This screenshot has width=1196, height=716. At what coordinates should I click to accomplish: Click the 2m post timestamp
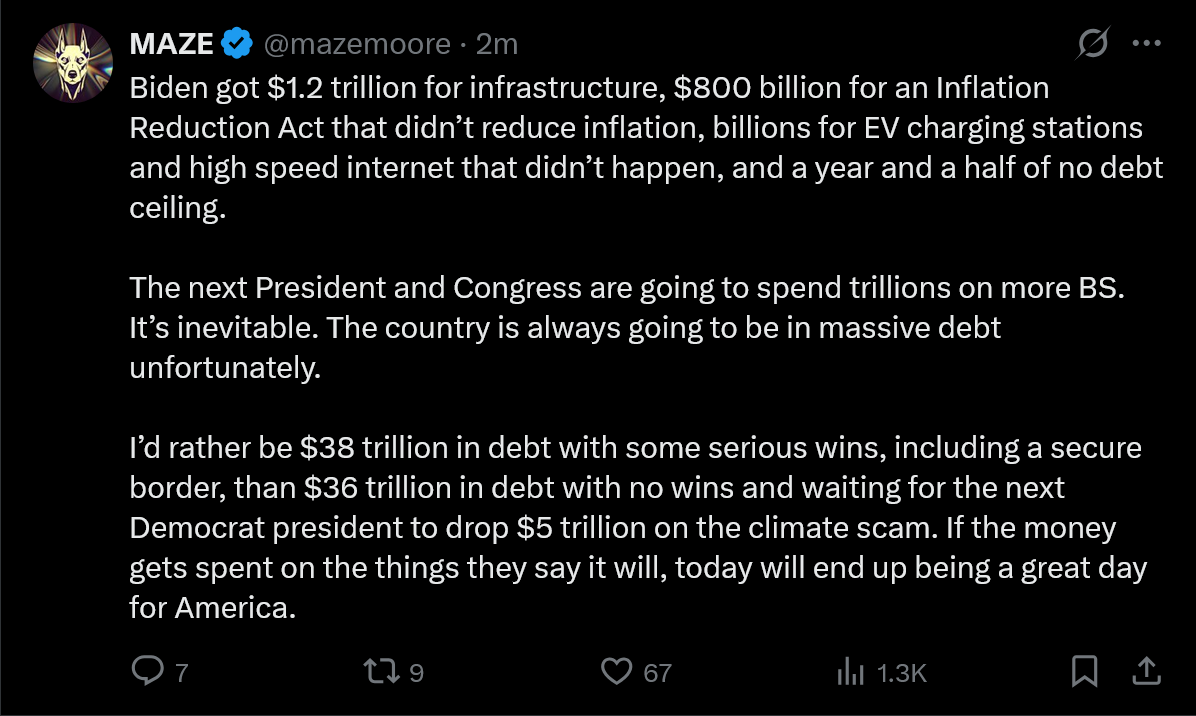click(497, 44)
